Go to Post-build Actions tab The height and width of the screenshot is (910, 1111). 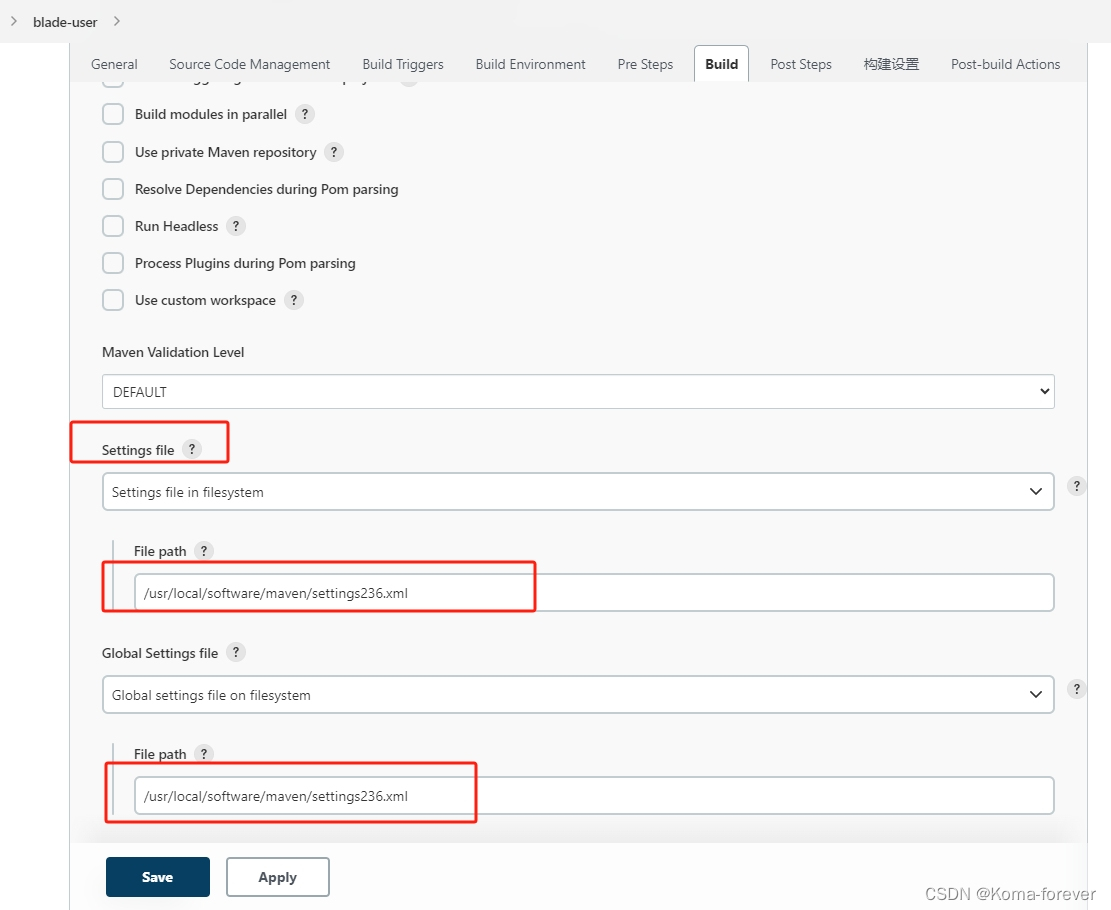coord(1005,64)
